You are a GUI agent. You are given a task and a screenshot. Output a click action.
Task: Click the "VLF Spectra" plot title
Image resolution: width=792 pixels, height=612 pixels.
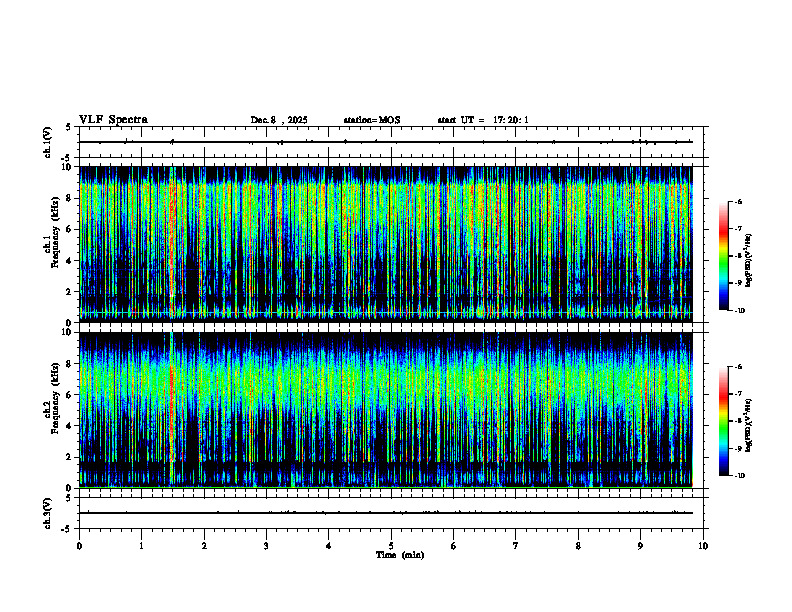click(113, 120)
